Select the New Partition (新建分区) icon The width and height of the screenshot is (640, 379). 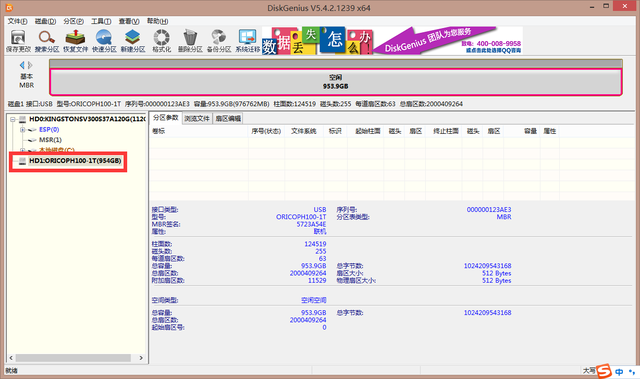tap(133, 41)
